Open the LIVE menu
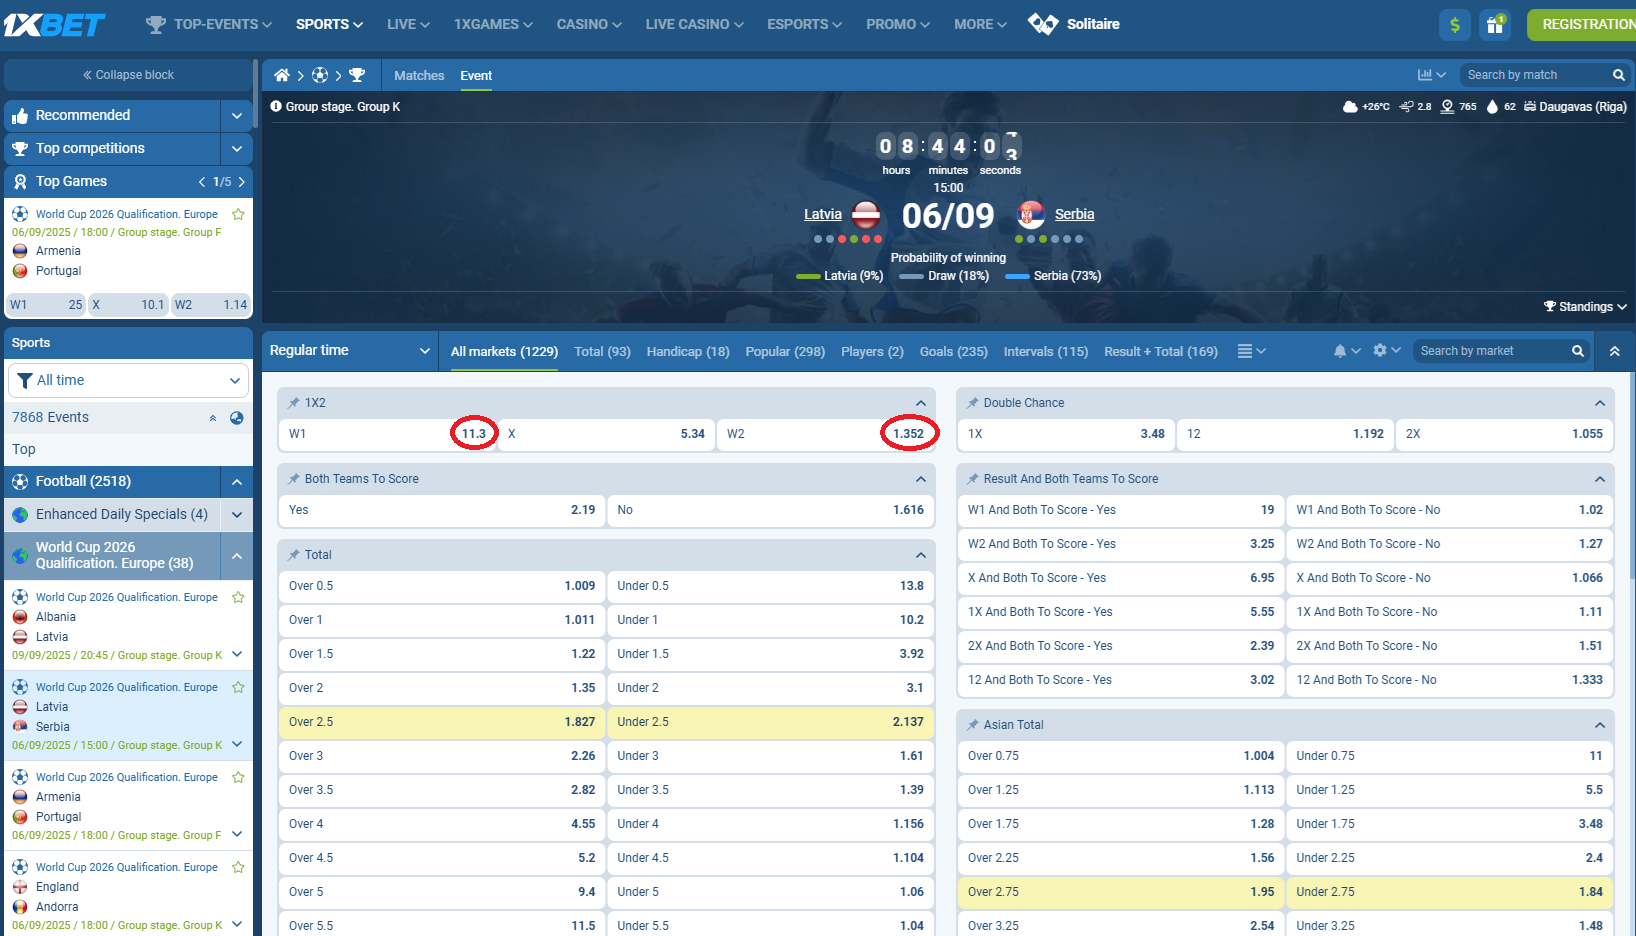Screen dimensions: 1636x936 coord(408,24)
